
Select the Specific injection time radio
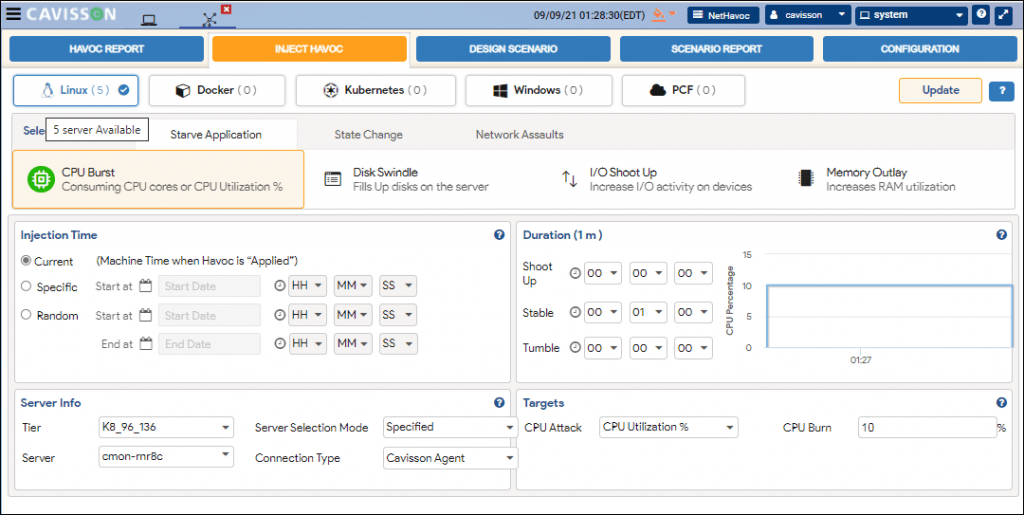[26, 286]
